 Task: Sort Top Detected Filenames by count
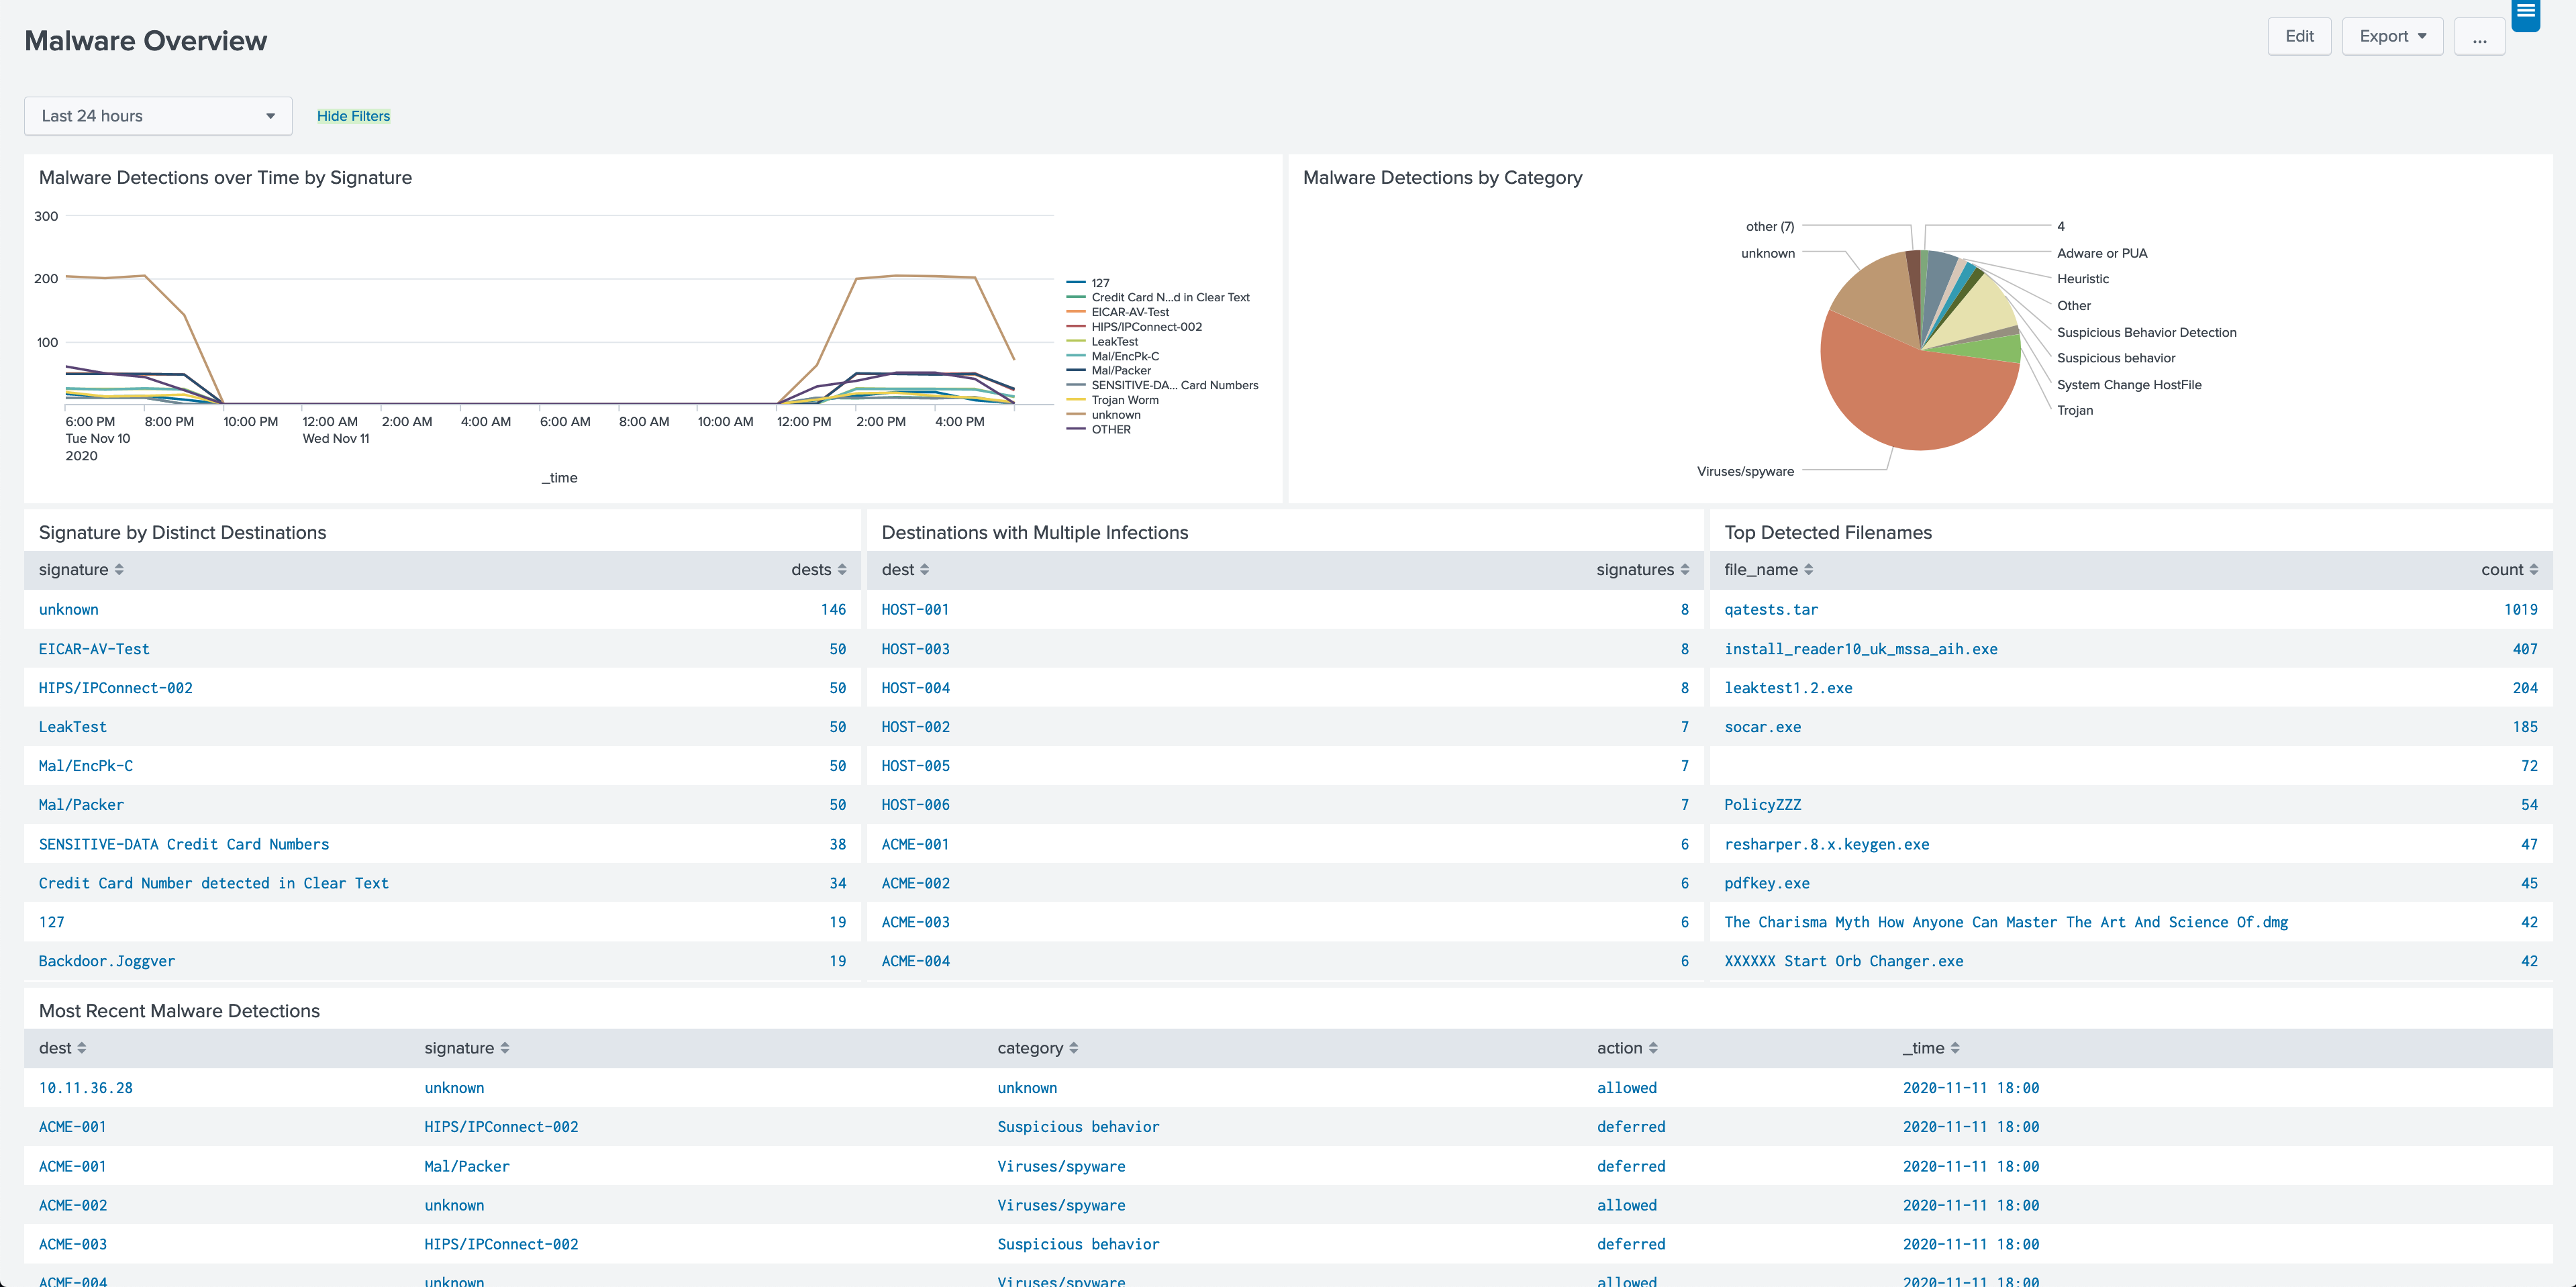(x=2533, y=570)
